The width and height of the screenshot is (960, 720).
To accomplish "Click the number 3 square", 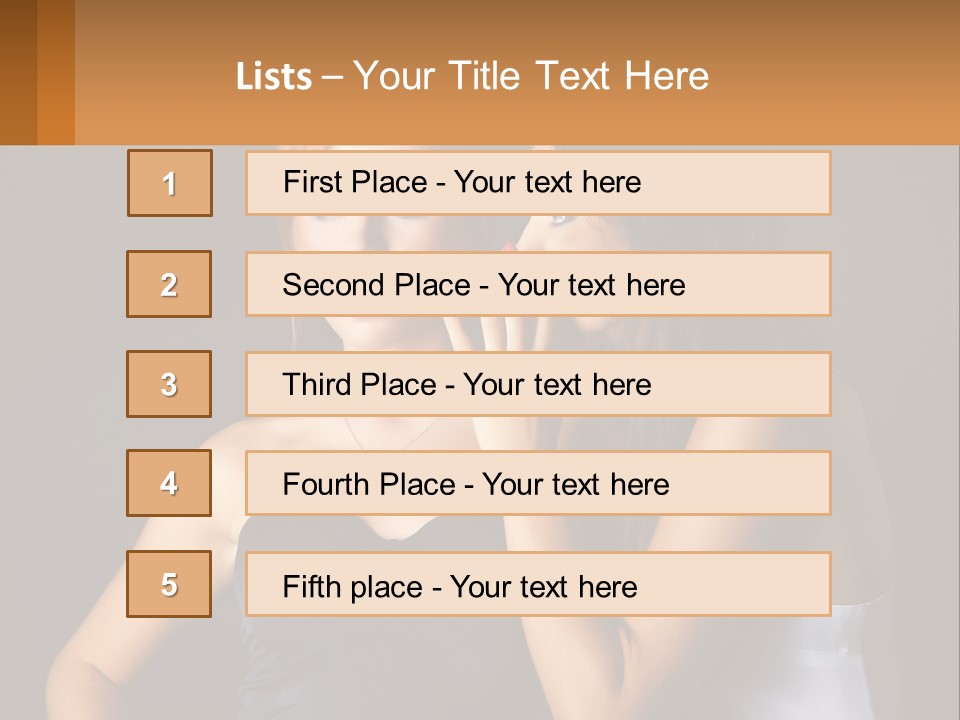I will click(x=169, y=384).
